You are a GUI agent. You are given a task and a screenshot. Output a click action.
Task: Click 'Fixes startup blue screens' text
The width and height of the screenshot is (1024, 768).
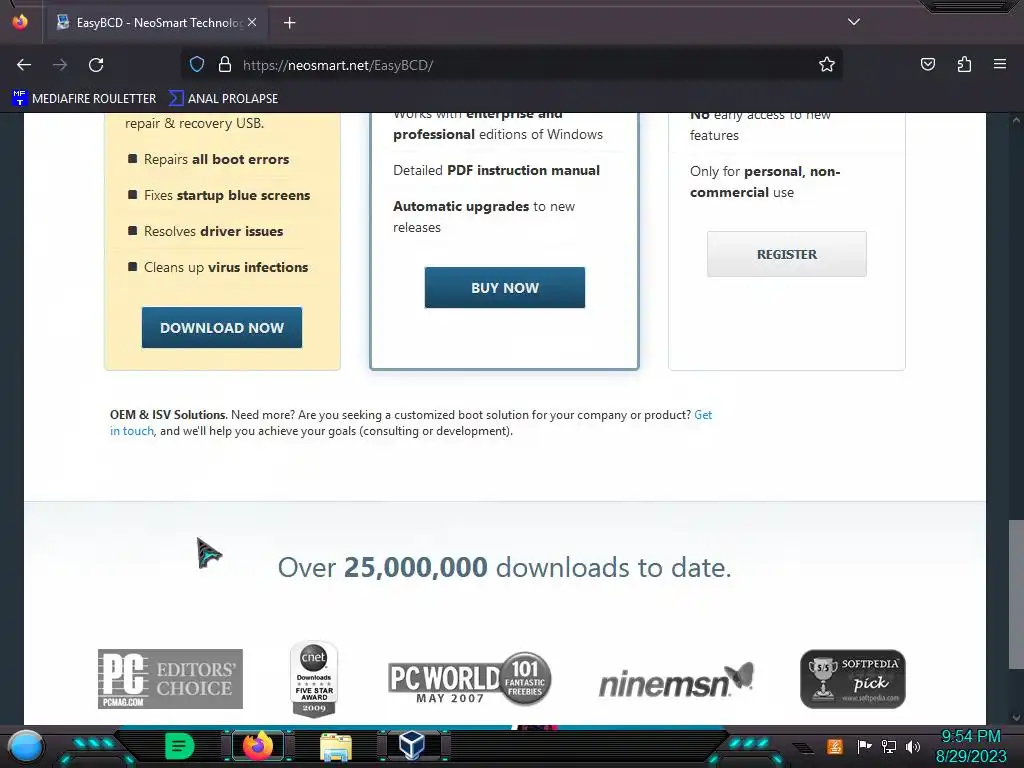[x=227, y=195]
